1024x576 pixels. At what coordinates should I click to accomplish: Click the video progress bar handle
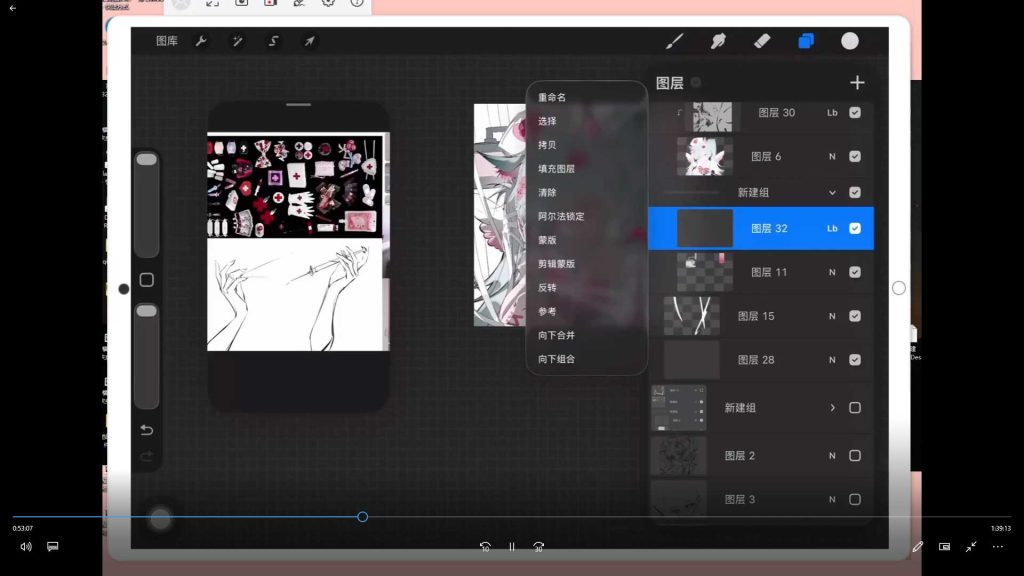362,517
